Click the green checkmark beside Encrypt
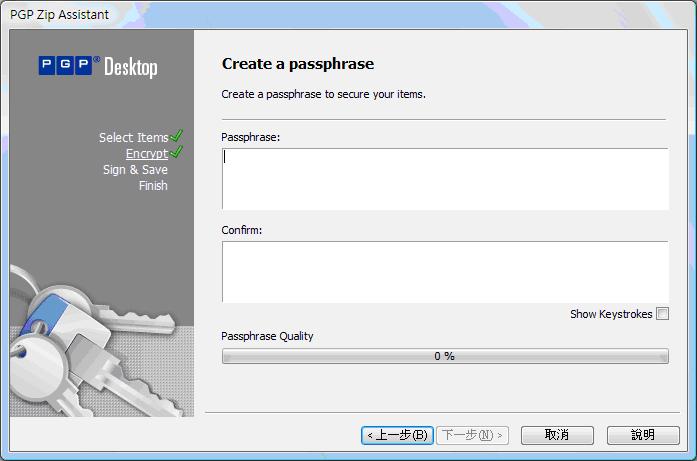 pos(177,153)
